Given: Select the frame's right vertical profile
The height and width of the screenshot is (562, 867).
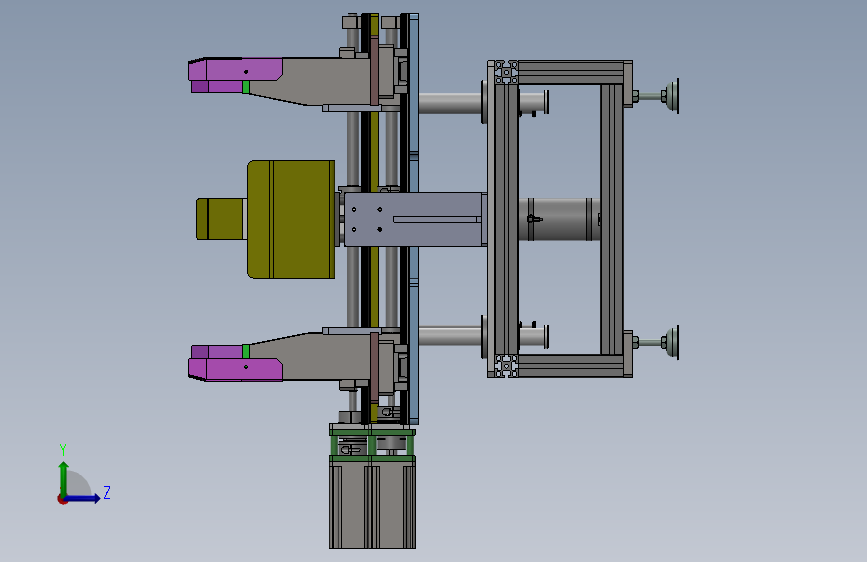Looking at the screenshot, I should [x=612, y=219].
